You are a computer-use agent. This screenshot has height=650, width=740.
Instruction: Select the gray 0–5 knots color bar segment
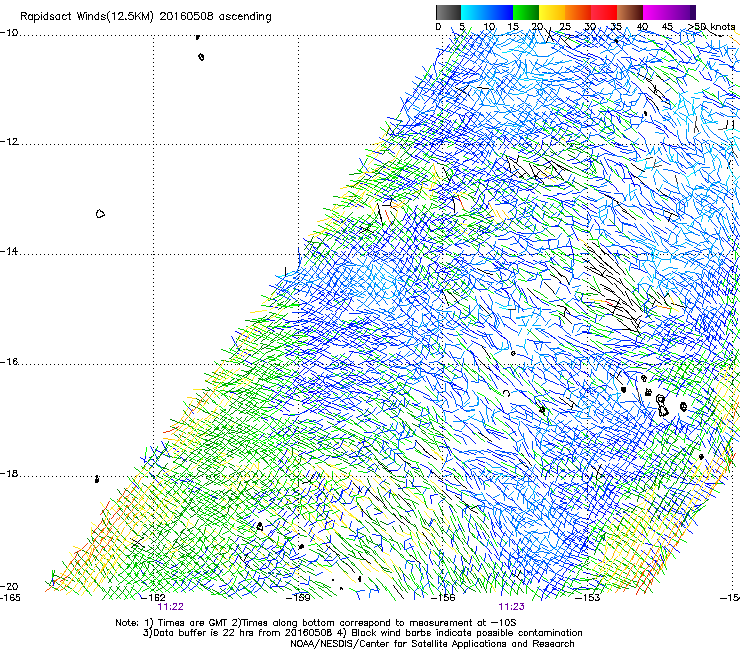448,12
